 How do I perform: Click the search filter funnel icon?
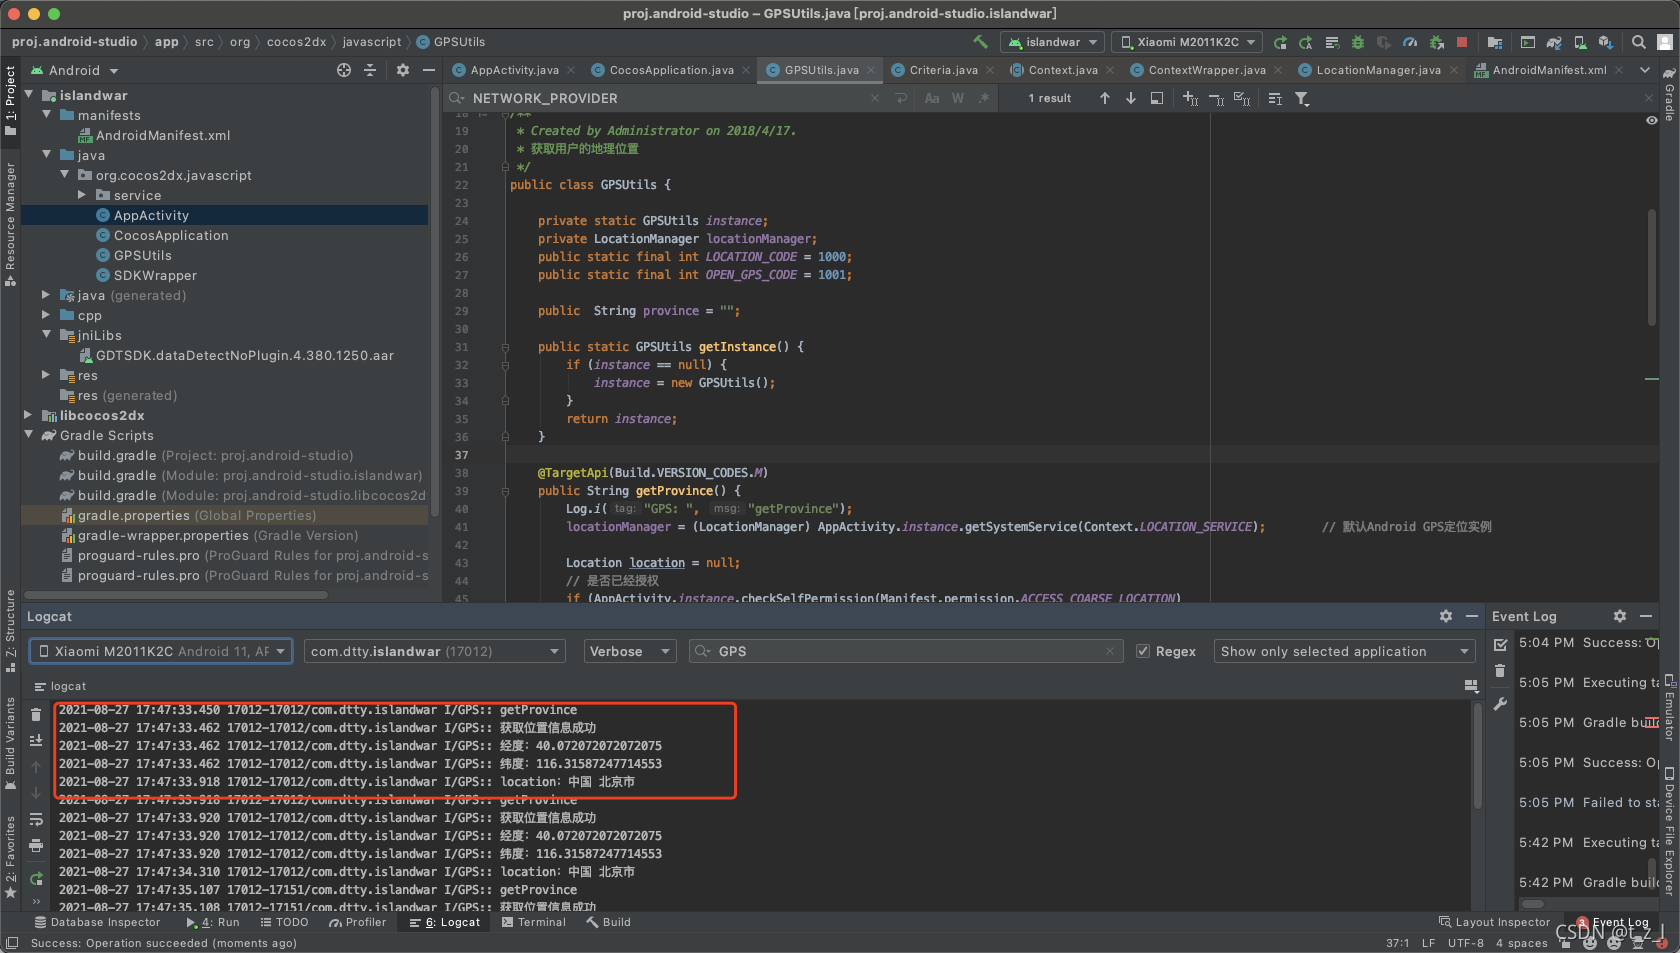click(x=1302, y=98)
